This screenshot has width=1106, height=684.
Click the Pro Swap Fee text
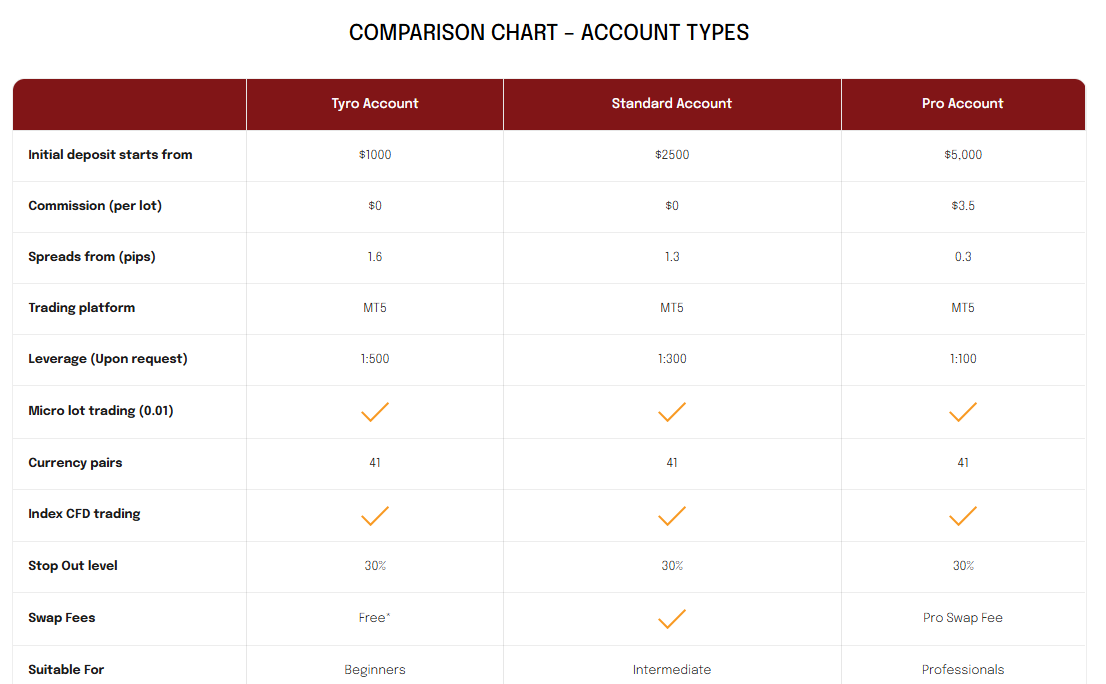(963, 618)
